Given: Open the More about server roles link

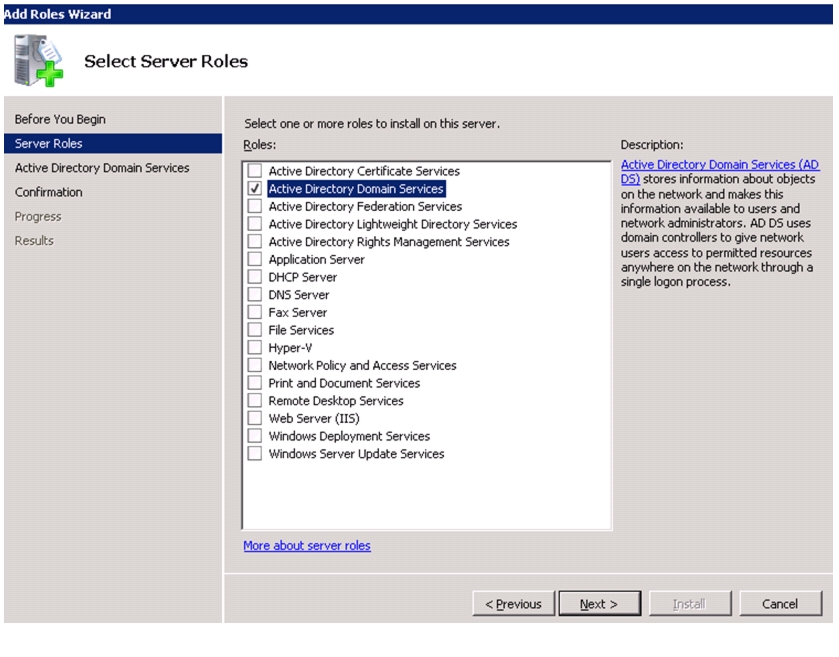Looking at the screenshot, I should click(307, 545).
